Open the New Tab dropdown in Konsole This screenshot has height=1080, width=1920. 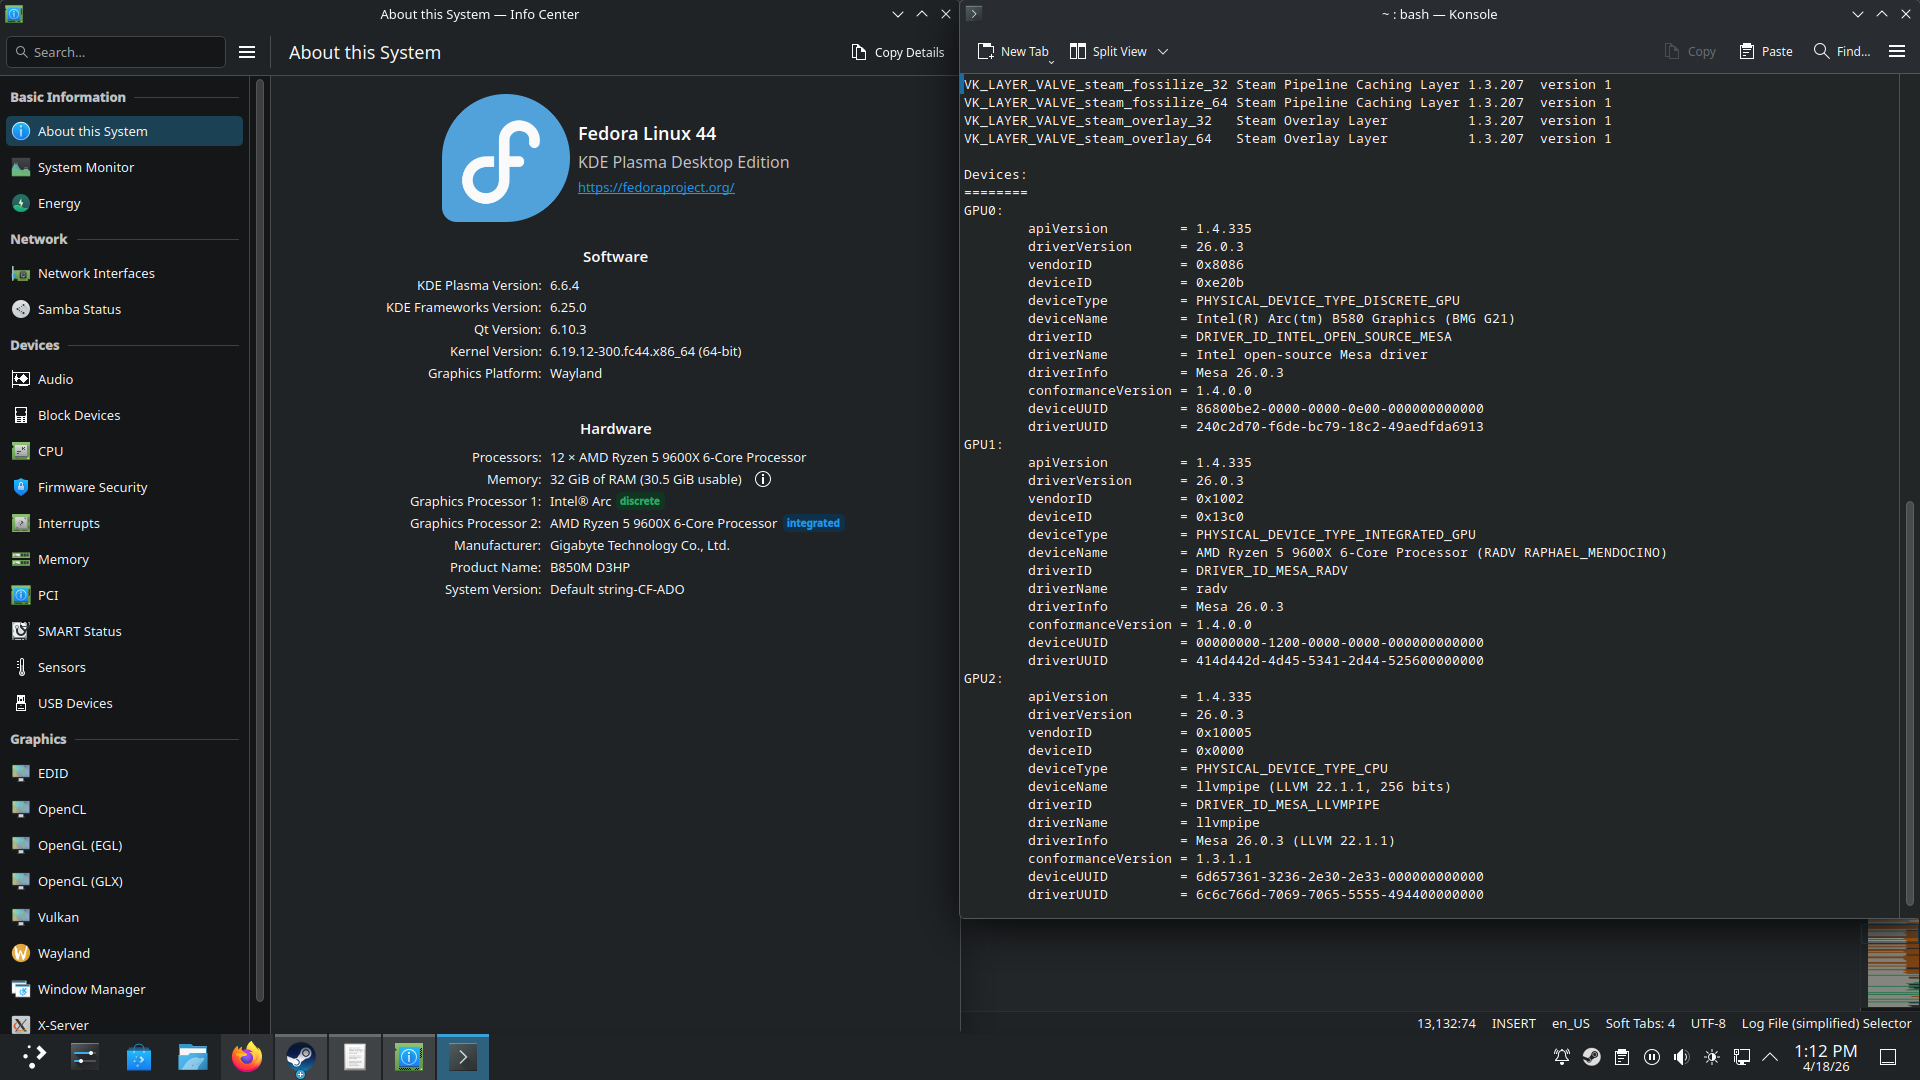click(x=1050, y=59)
